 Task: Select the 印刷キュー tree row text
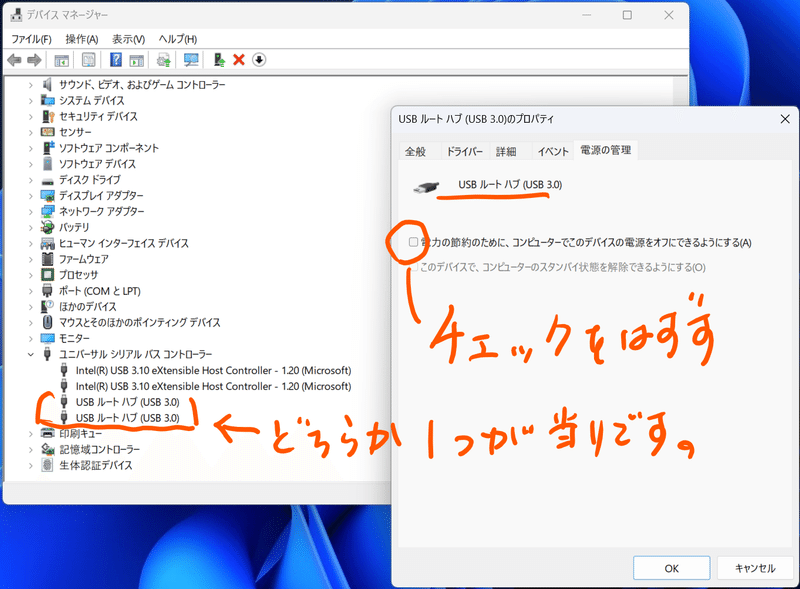click(81, 434)
